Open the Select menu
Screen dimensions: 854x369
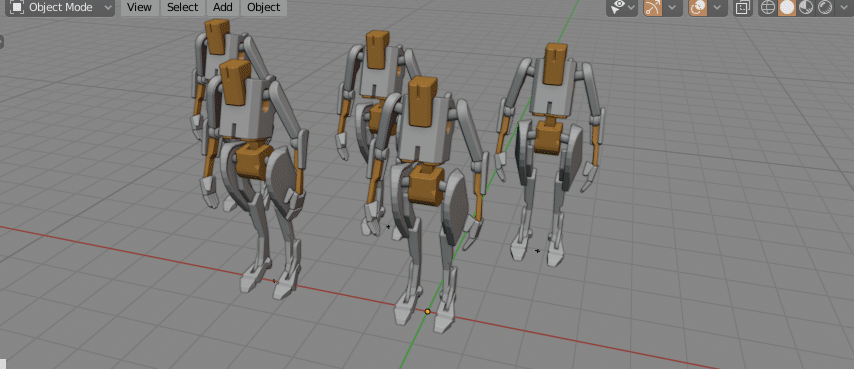click(x=182, y=8)
